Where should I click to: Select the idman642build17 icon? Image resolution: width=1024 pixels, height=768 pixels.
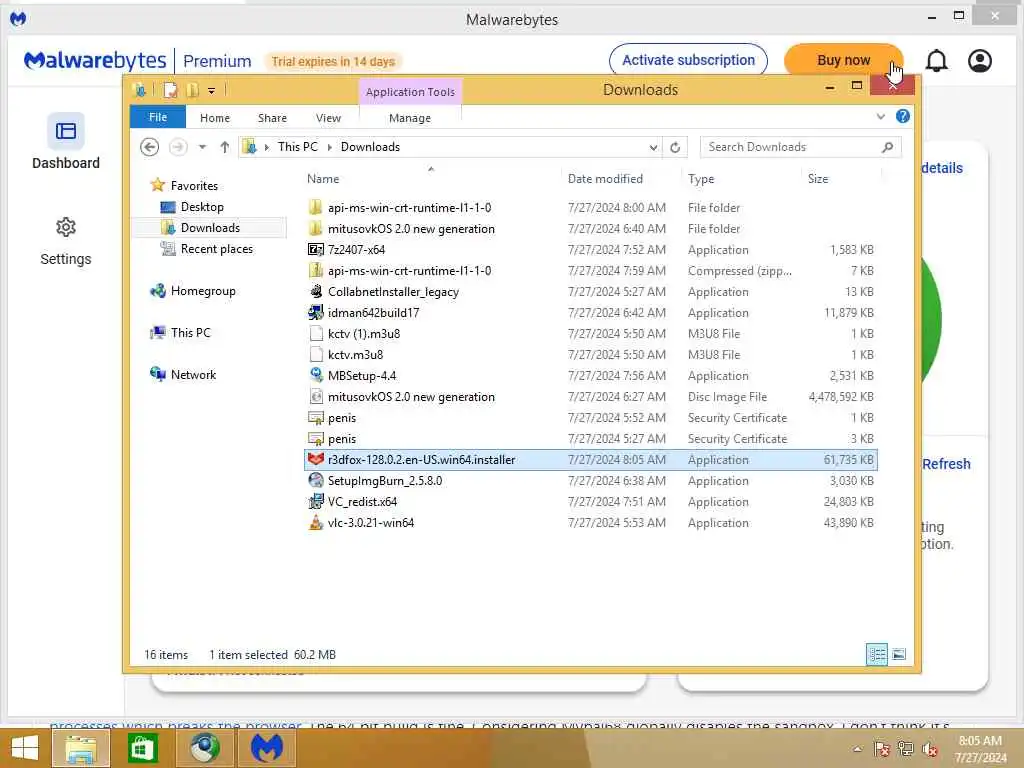pos(315,312)
